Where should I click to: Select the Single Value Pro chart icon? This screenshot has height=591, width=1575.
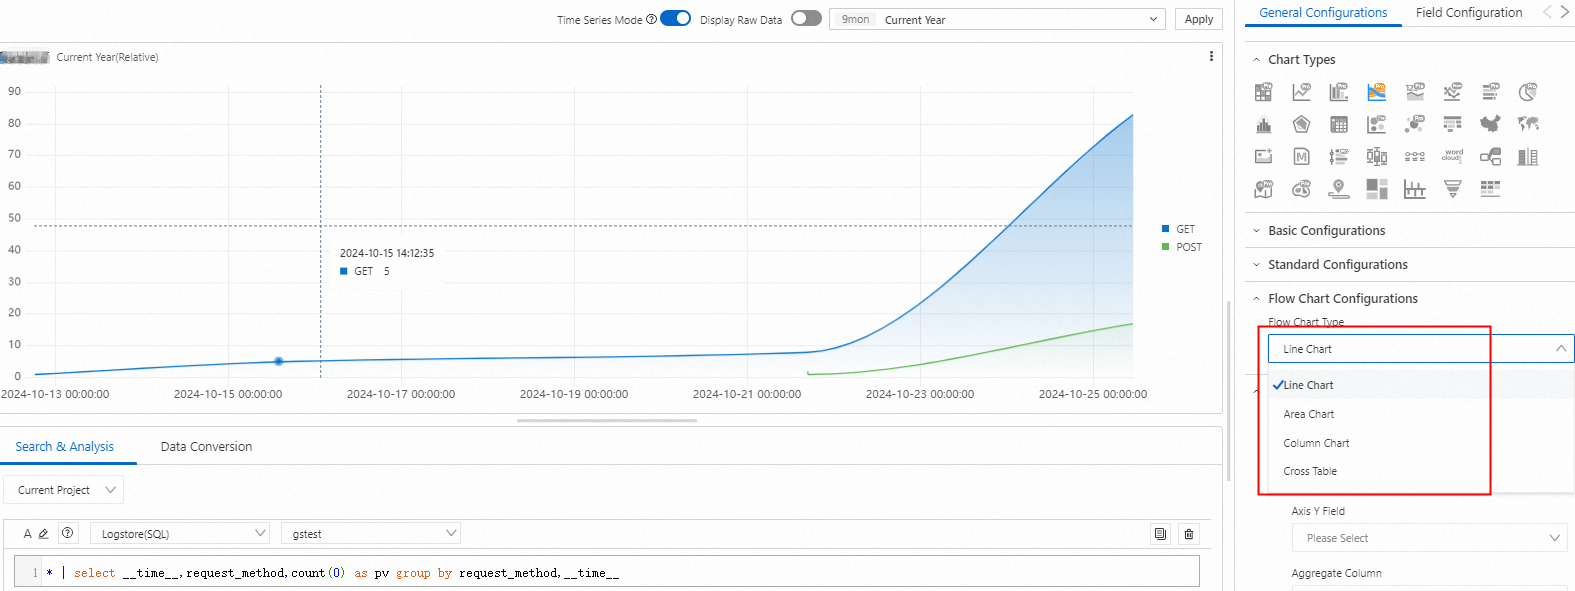pos(1415,92)
